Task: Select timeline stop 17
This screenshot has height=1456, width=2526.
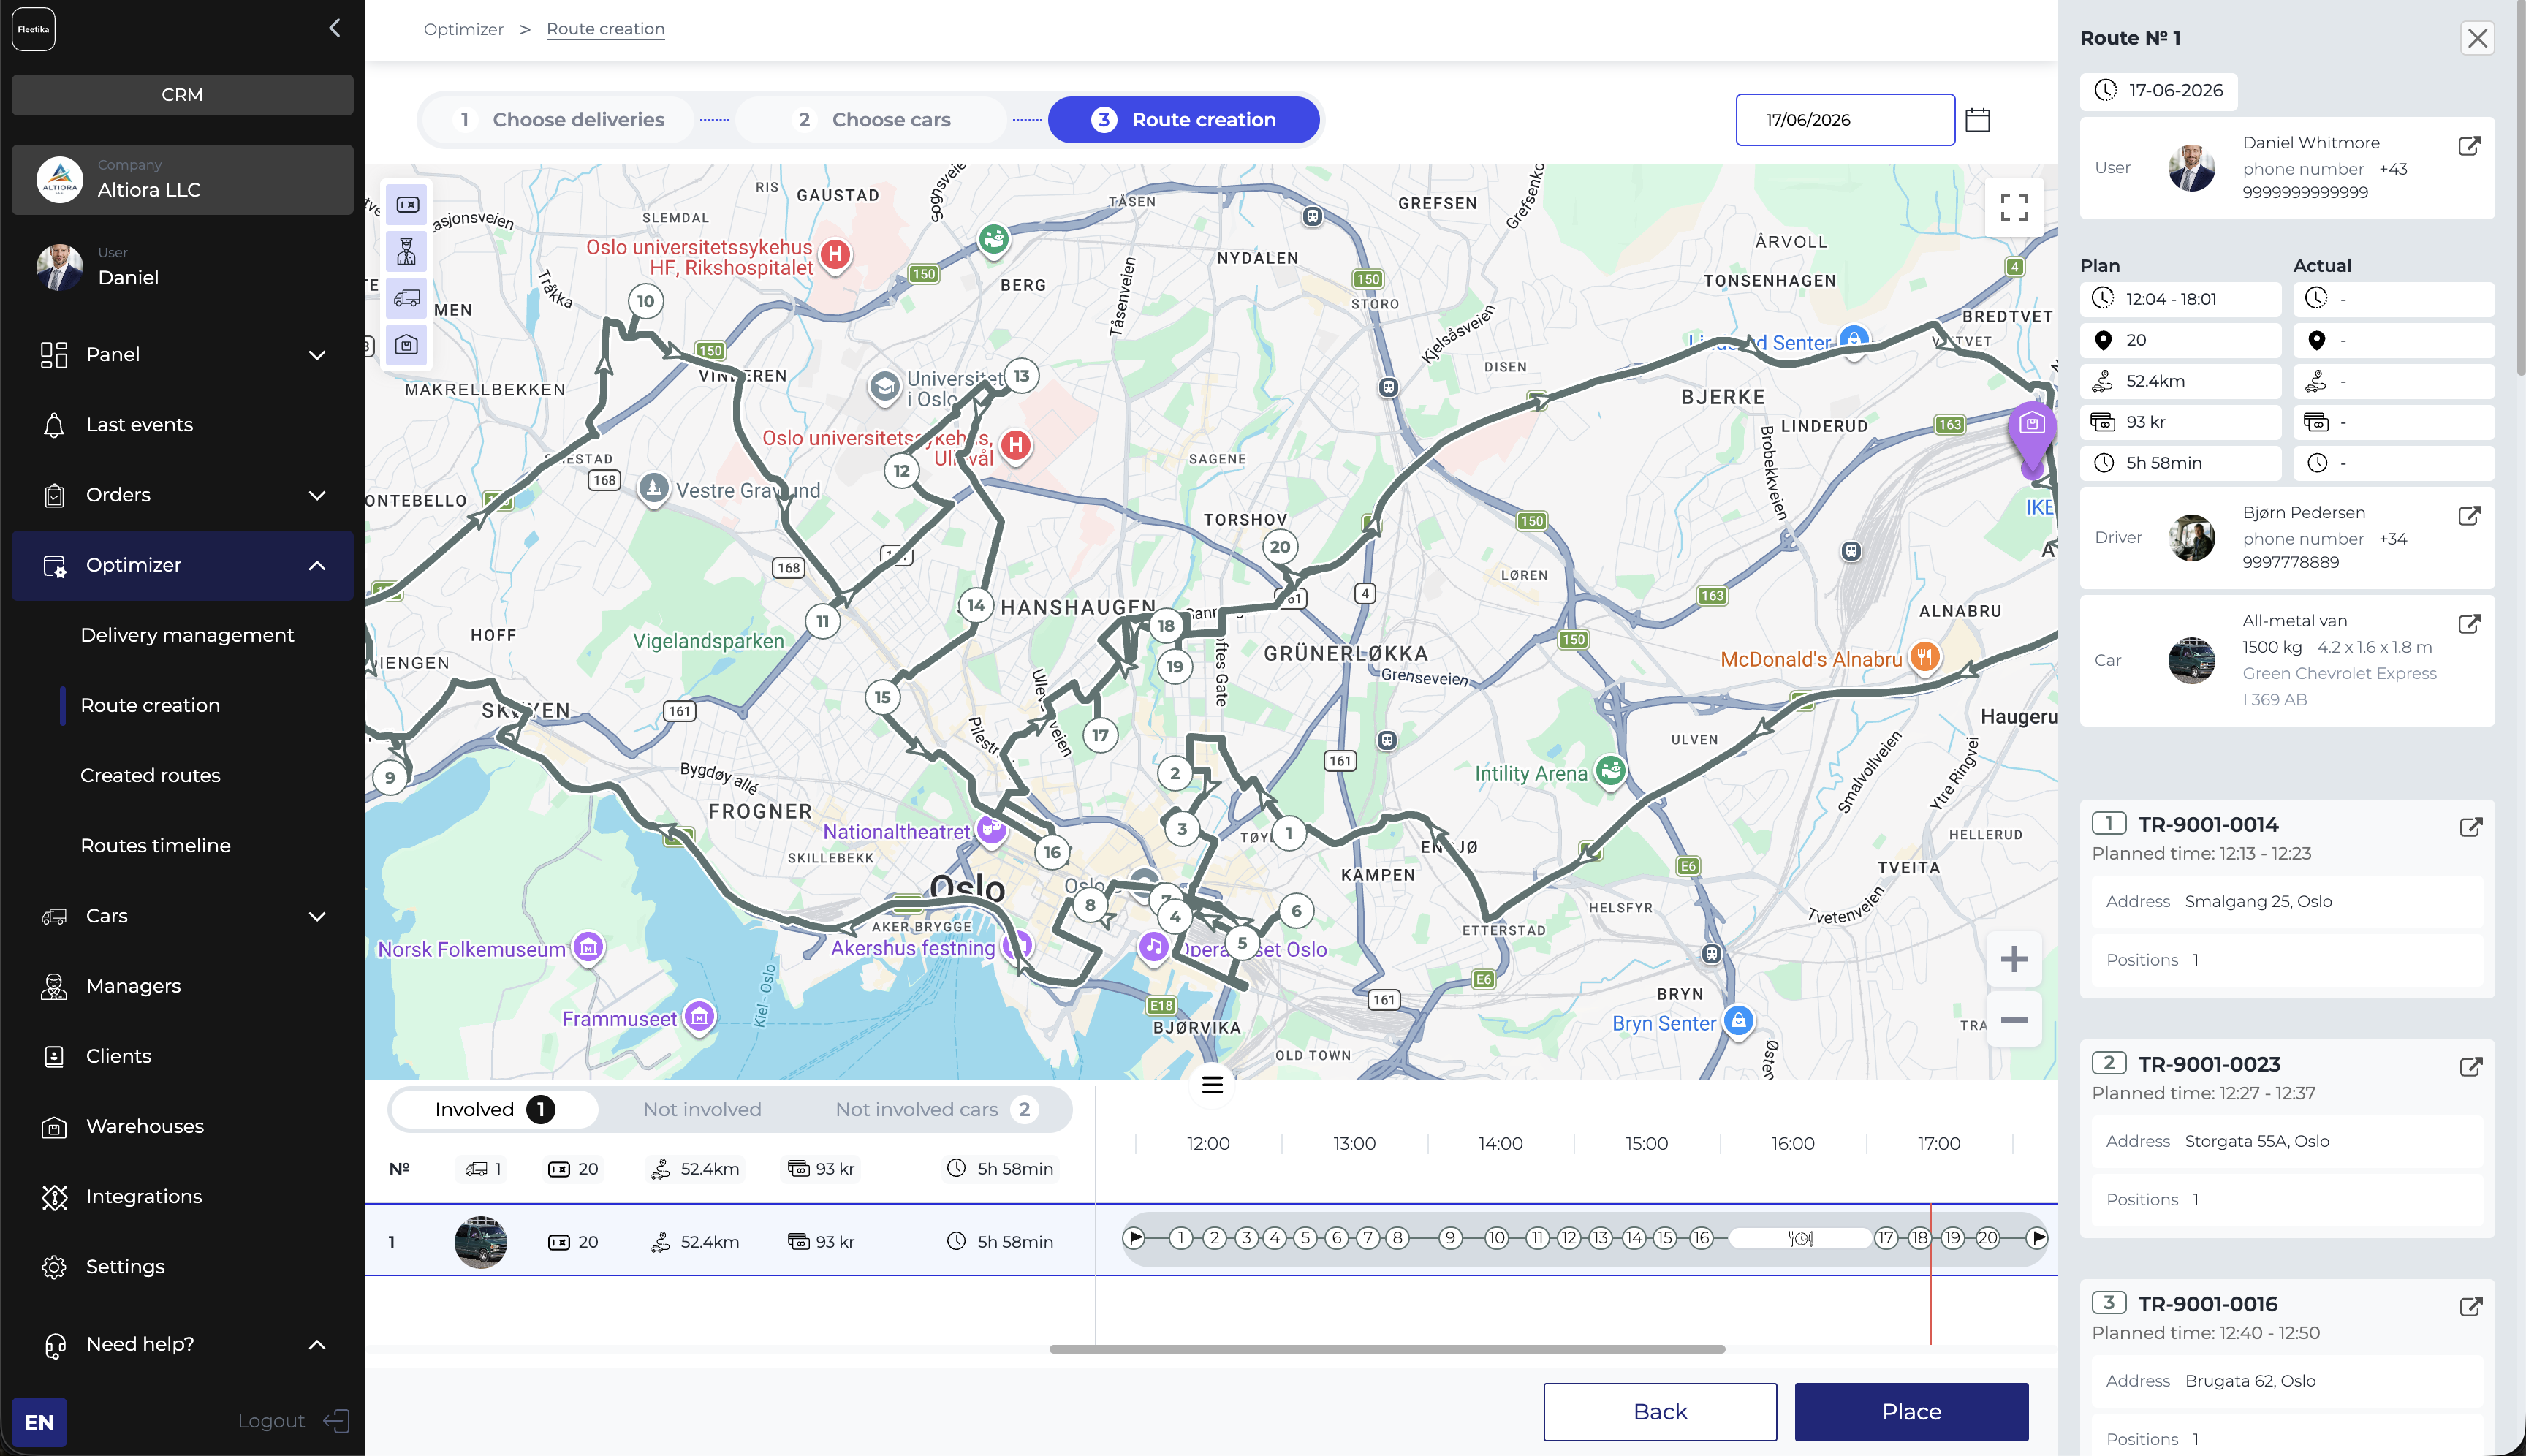Action: (x=1886, y=1238)
